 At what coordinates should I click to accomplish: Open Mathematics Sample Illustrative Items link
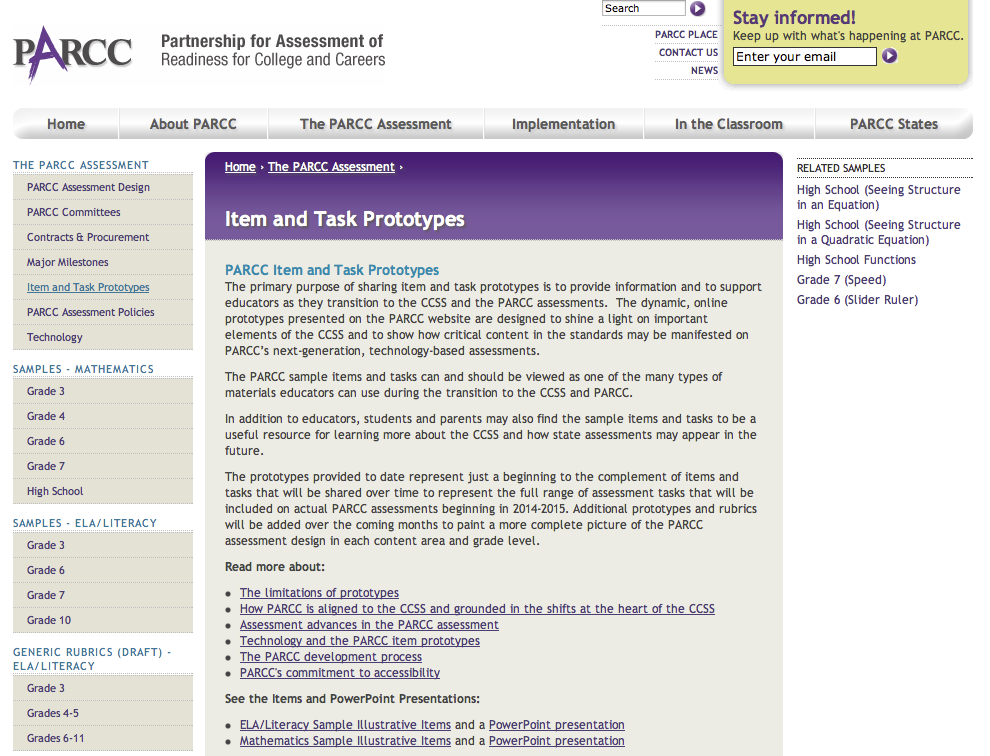pos(345,741)
